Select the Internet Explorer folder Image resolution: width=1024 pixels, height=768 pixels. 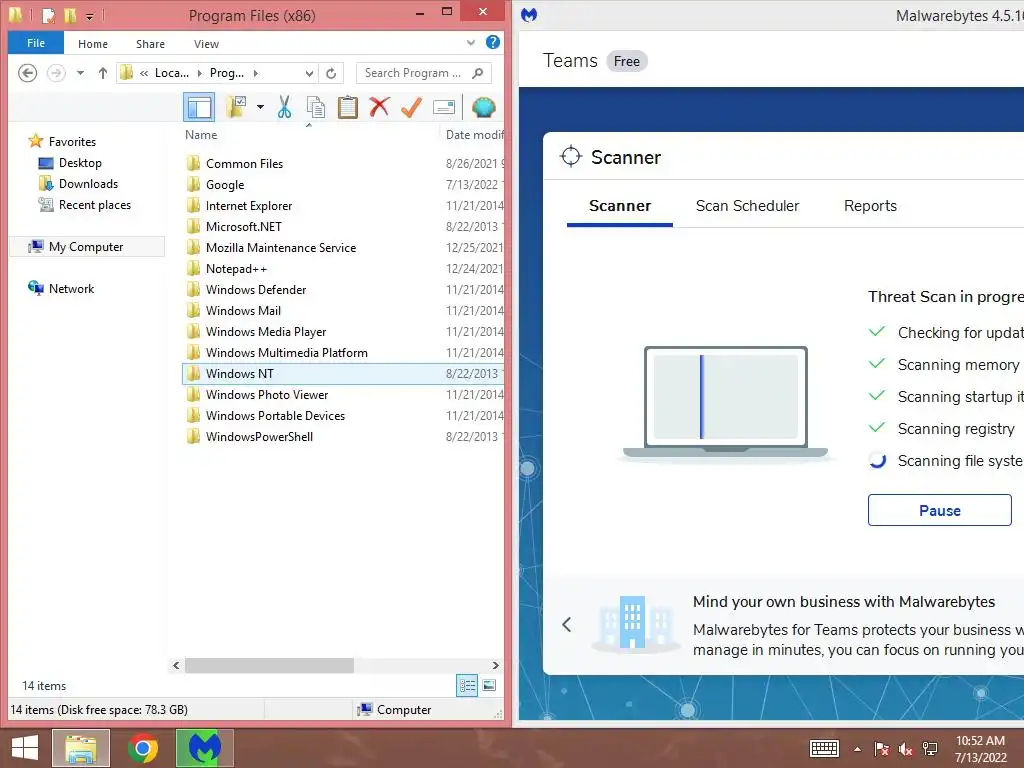(x=248, y=206)
